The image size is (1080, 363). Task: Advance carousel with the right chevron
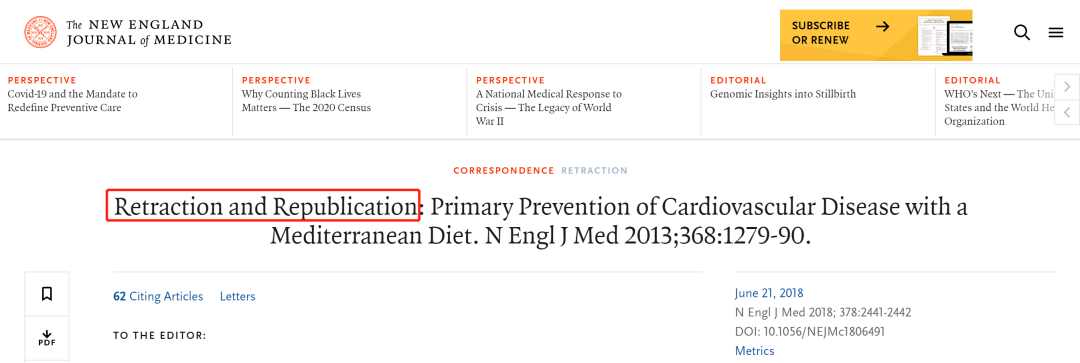(x=1067, y=87)
